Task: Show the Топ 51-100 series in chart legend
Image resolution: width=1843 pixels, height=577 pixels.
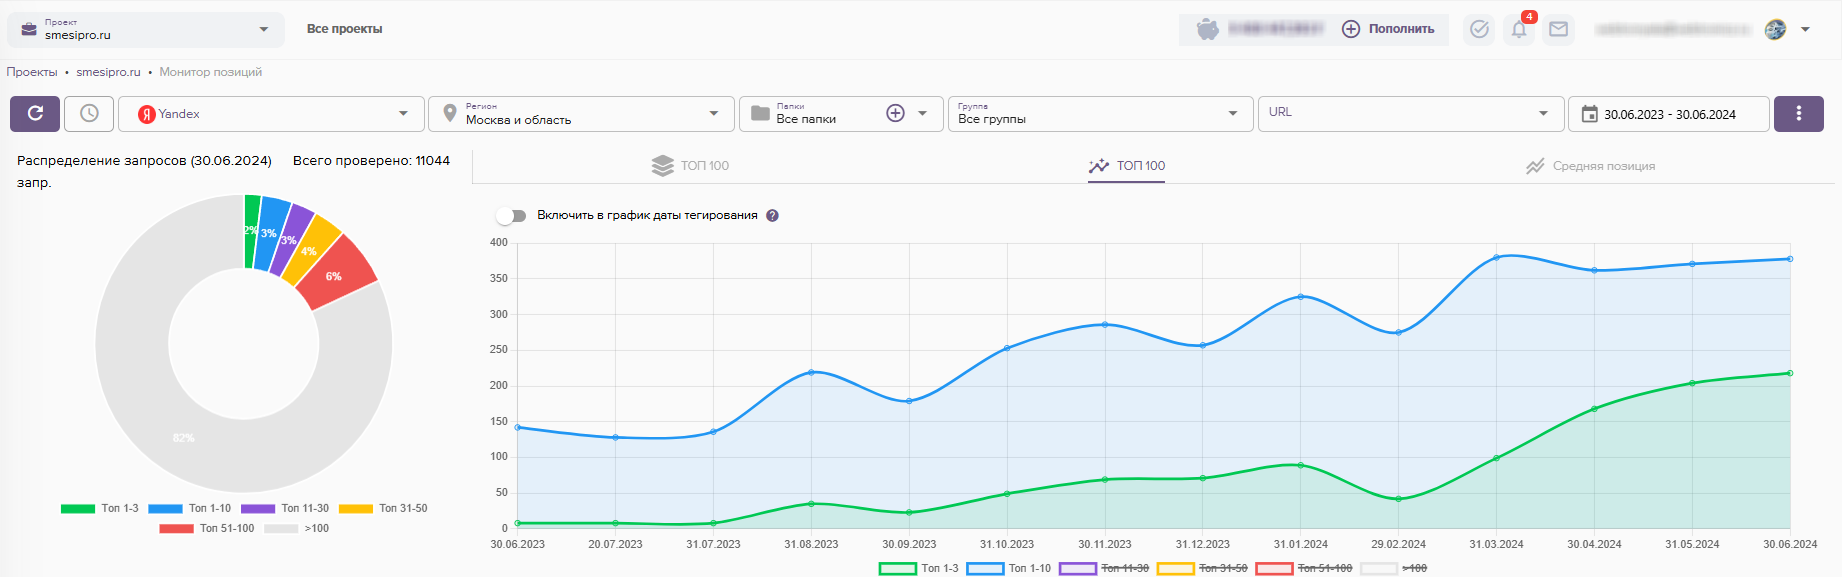Action: click(x=1304, y=568)
